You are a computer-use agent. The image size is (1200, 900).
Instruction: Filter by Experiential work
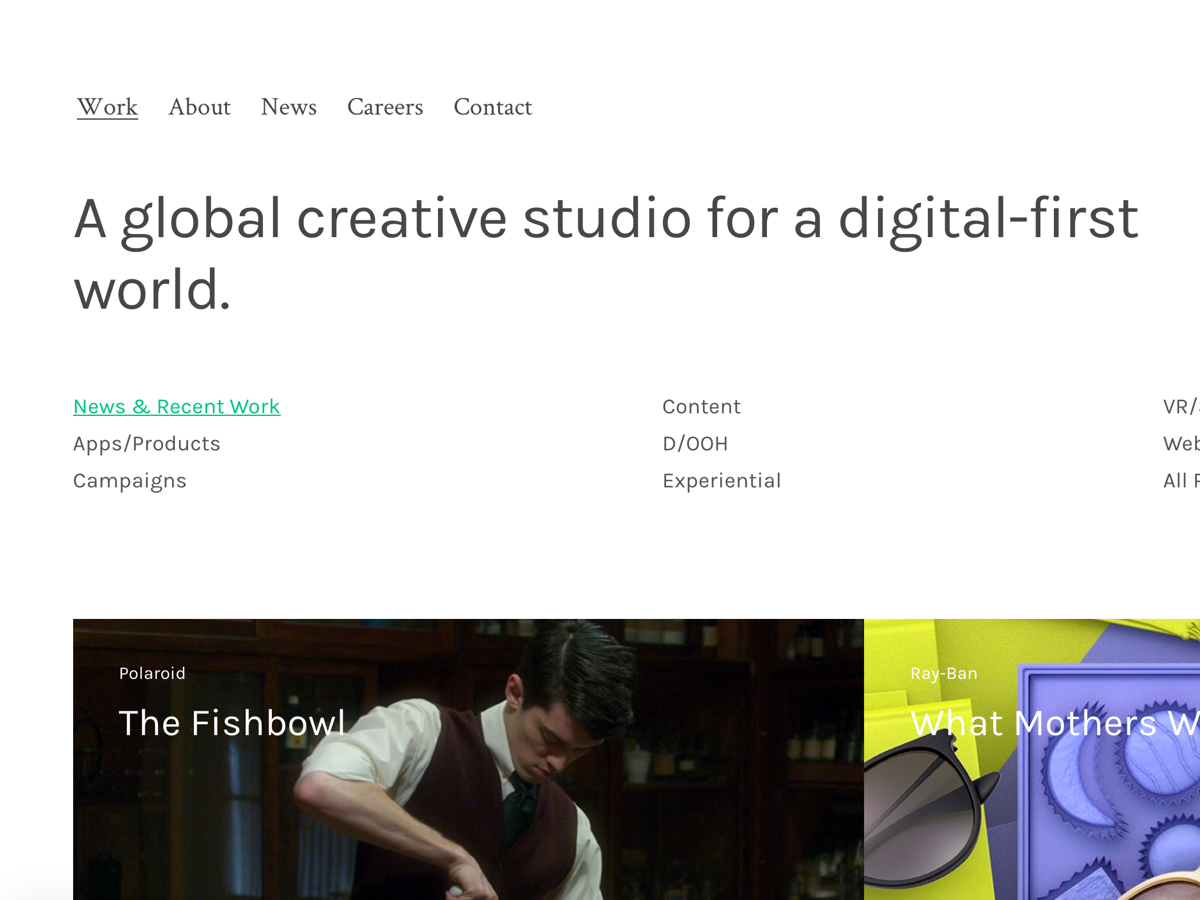[x=721, y=481]
